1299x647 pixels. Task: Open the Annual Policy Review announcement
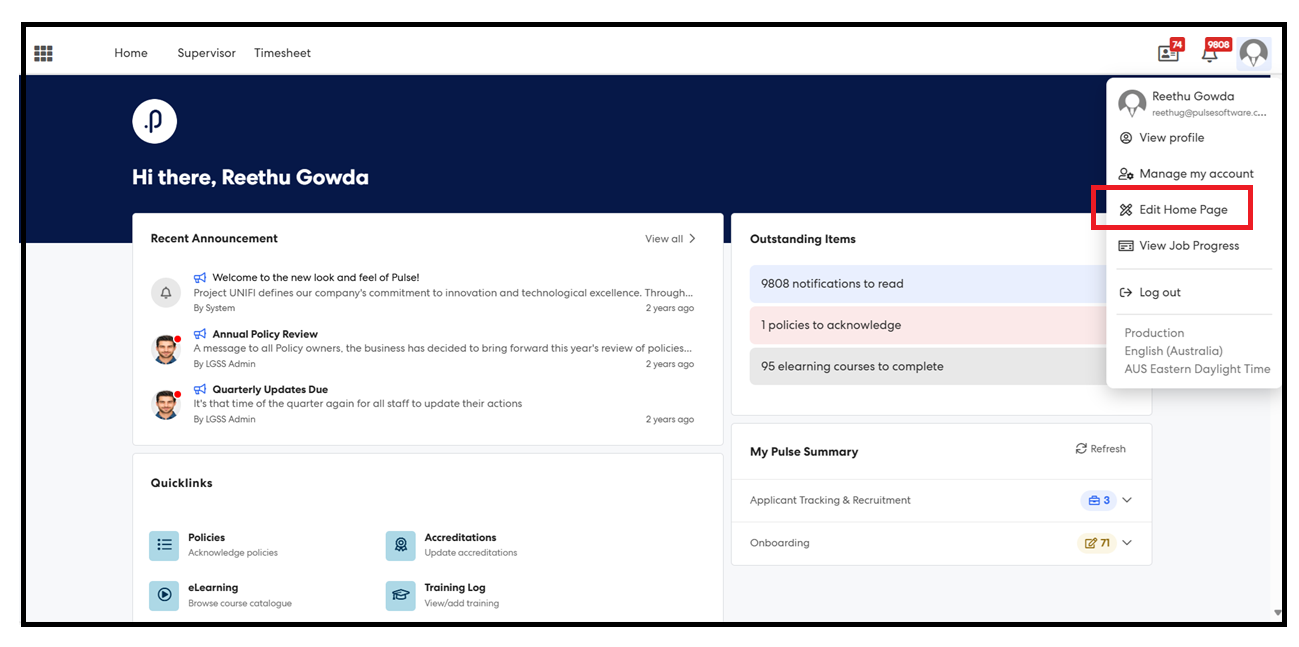[265, 334]
